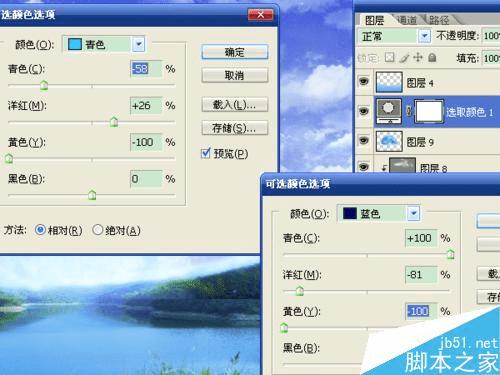Open the 青色 color dropdown arrow
This screenshot has width=500, height=375.
[139, 44]
